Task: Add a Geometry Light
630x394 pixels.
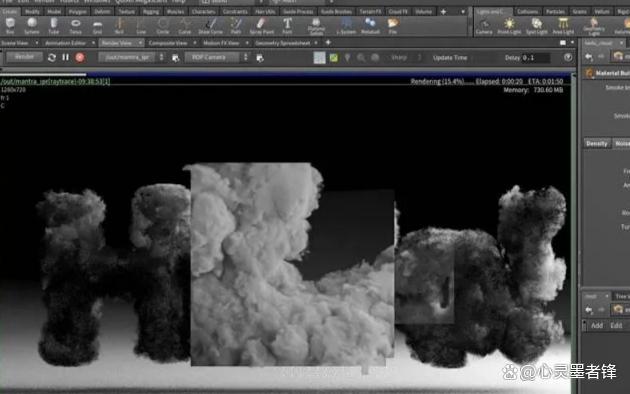Action: pyautogui.click(x=594, y=26)
